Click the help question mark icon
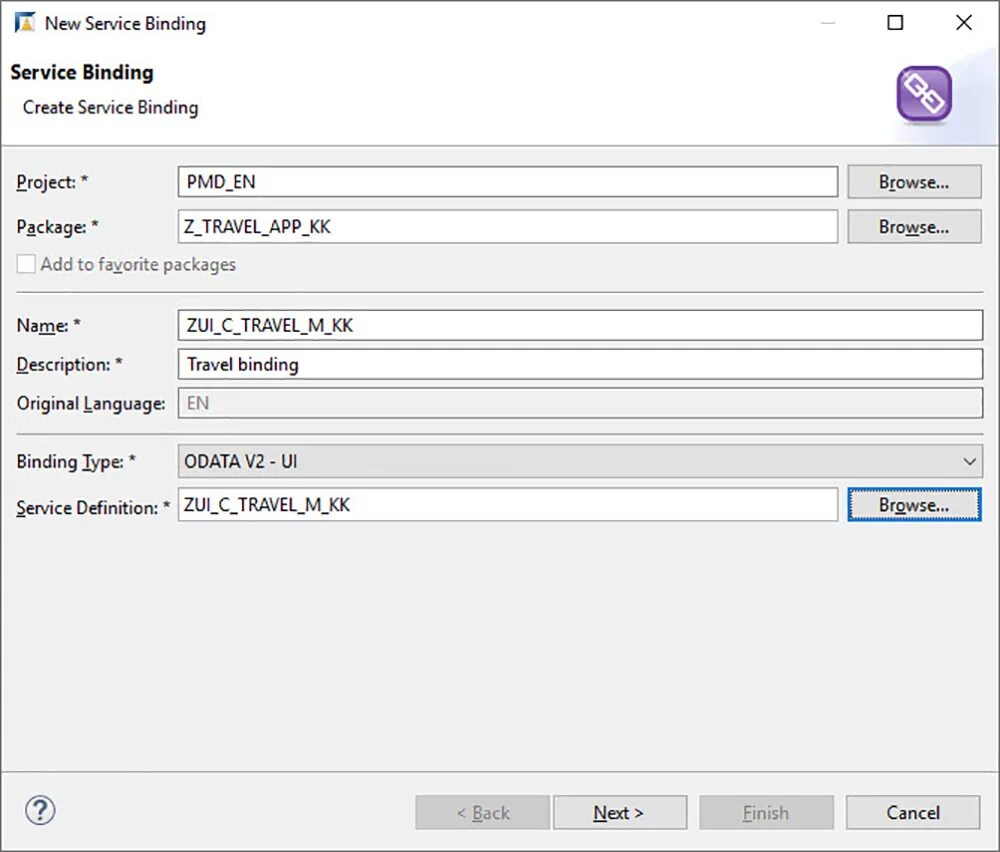The width and height of the screenshot is (1000, 852). coord(40,811)
